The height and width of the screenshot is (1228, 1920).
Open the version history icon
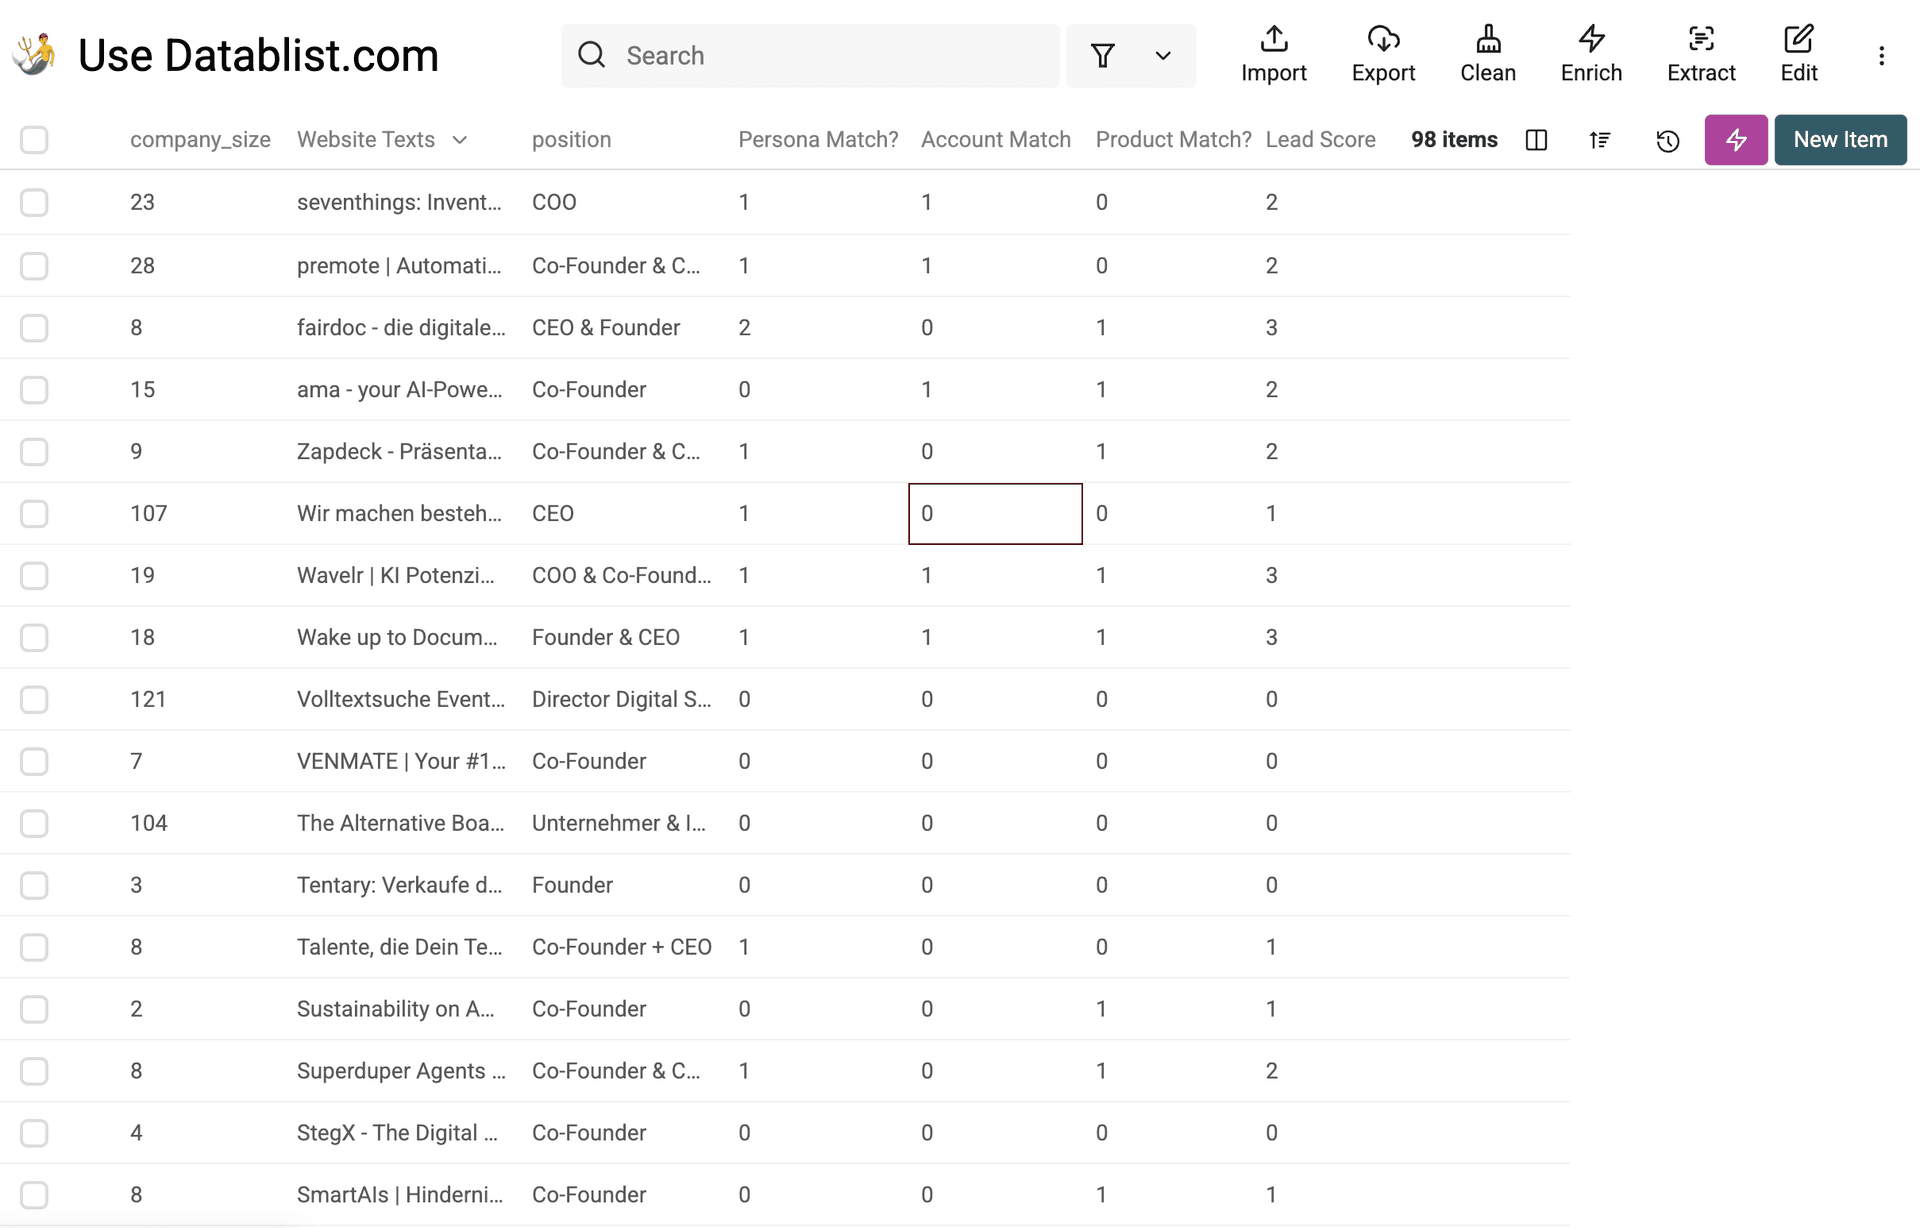pos(1667,141)
